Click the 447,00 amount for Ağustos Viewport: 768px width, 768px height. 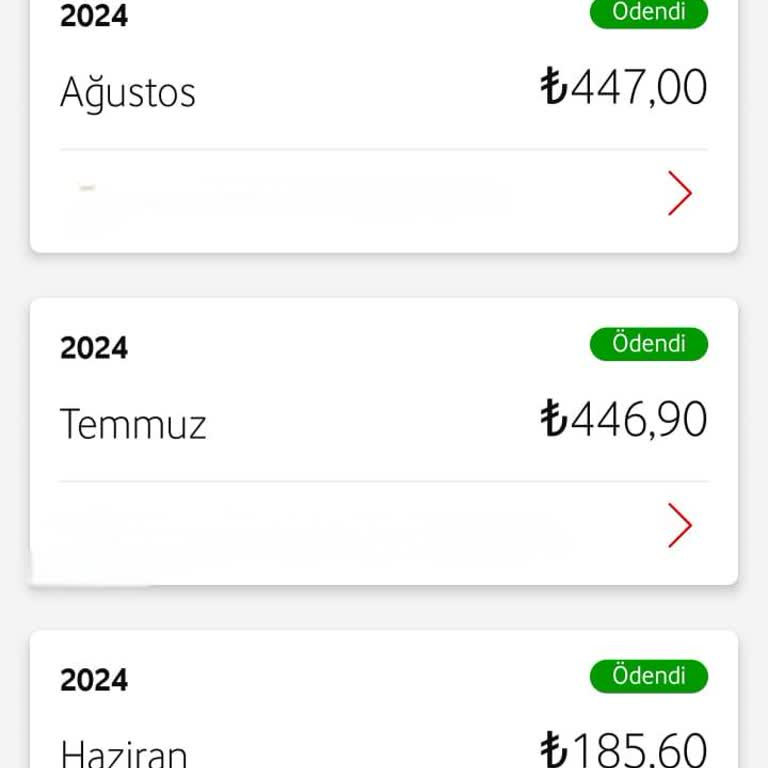[640, 87]
